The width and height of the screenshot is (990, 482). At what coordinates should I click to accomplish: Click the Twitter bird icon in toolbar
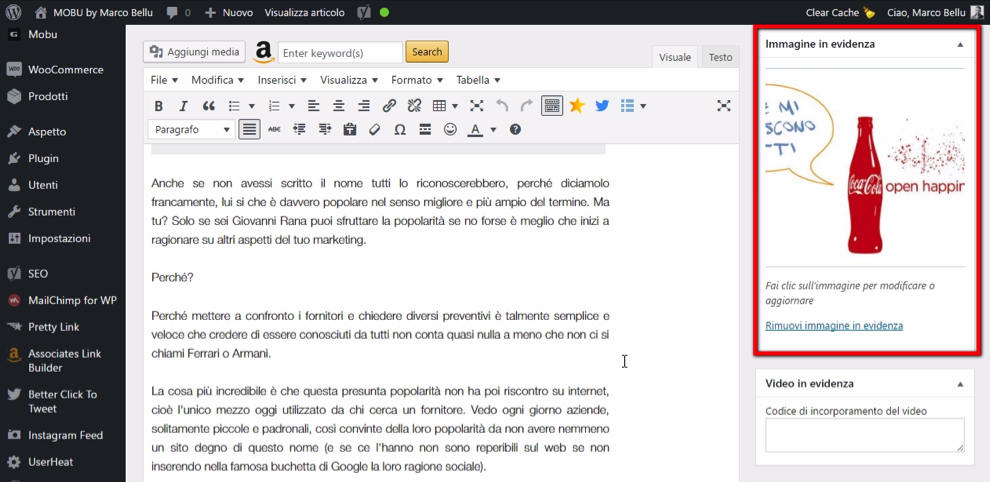point(602,105)
